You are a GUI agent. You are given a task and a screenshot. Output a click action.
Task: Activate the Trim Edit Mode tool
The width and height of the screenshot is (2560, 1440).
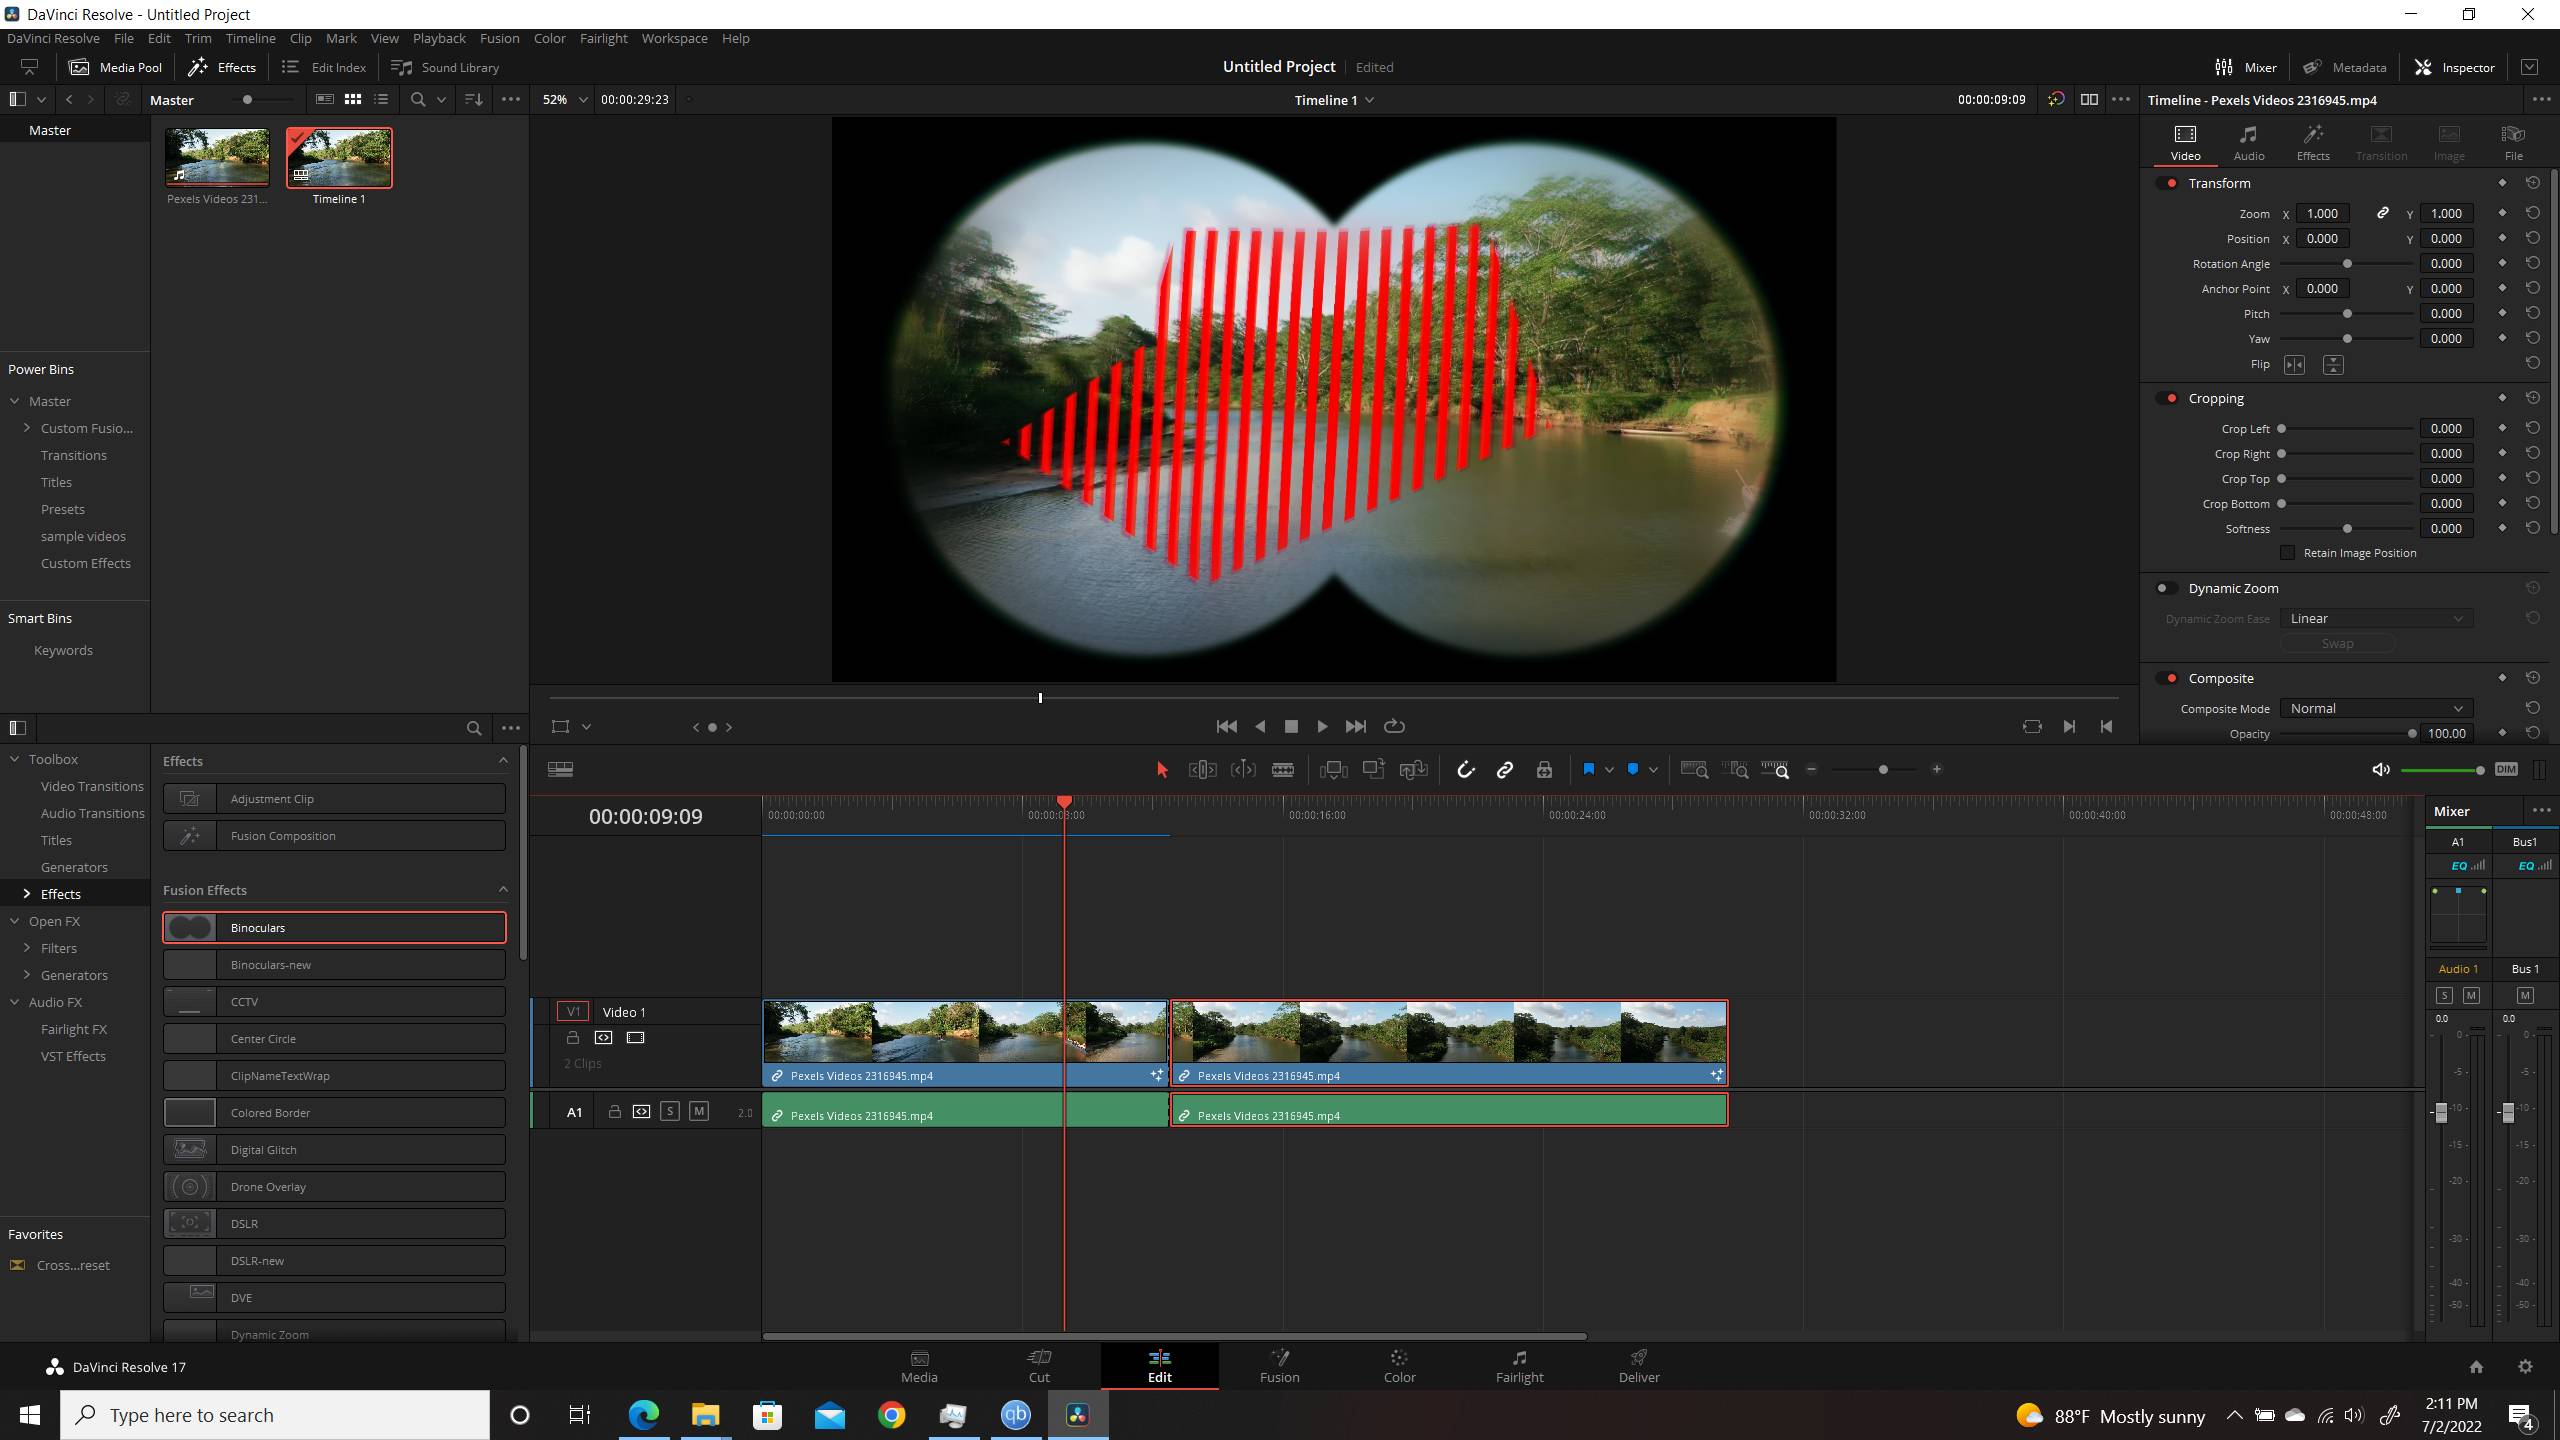click(1202, 769)
